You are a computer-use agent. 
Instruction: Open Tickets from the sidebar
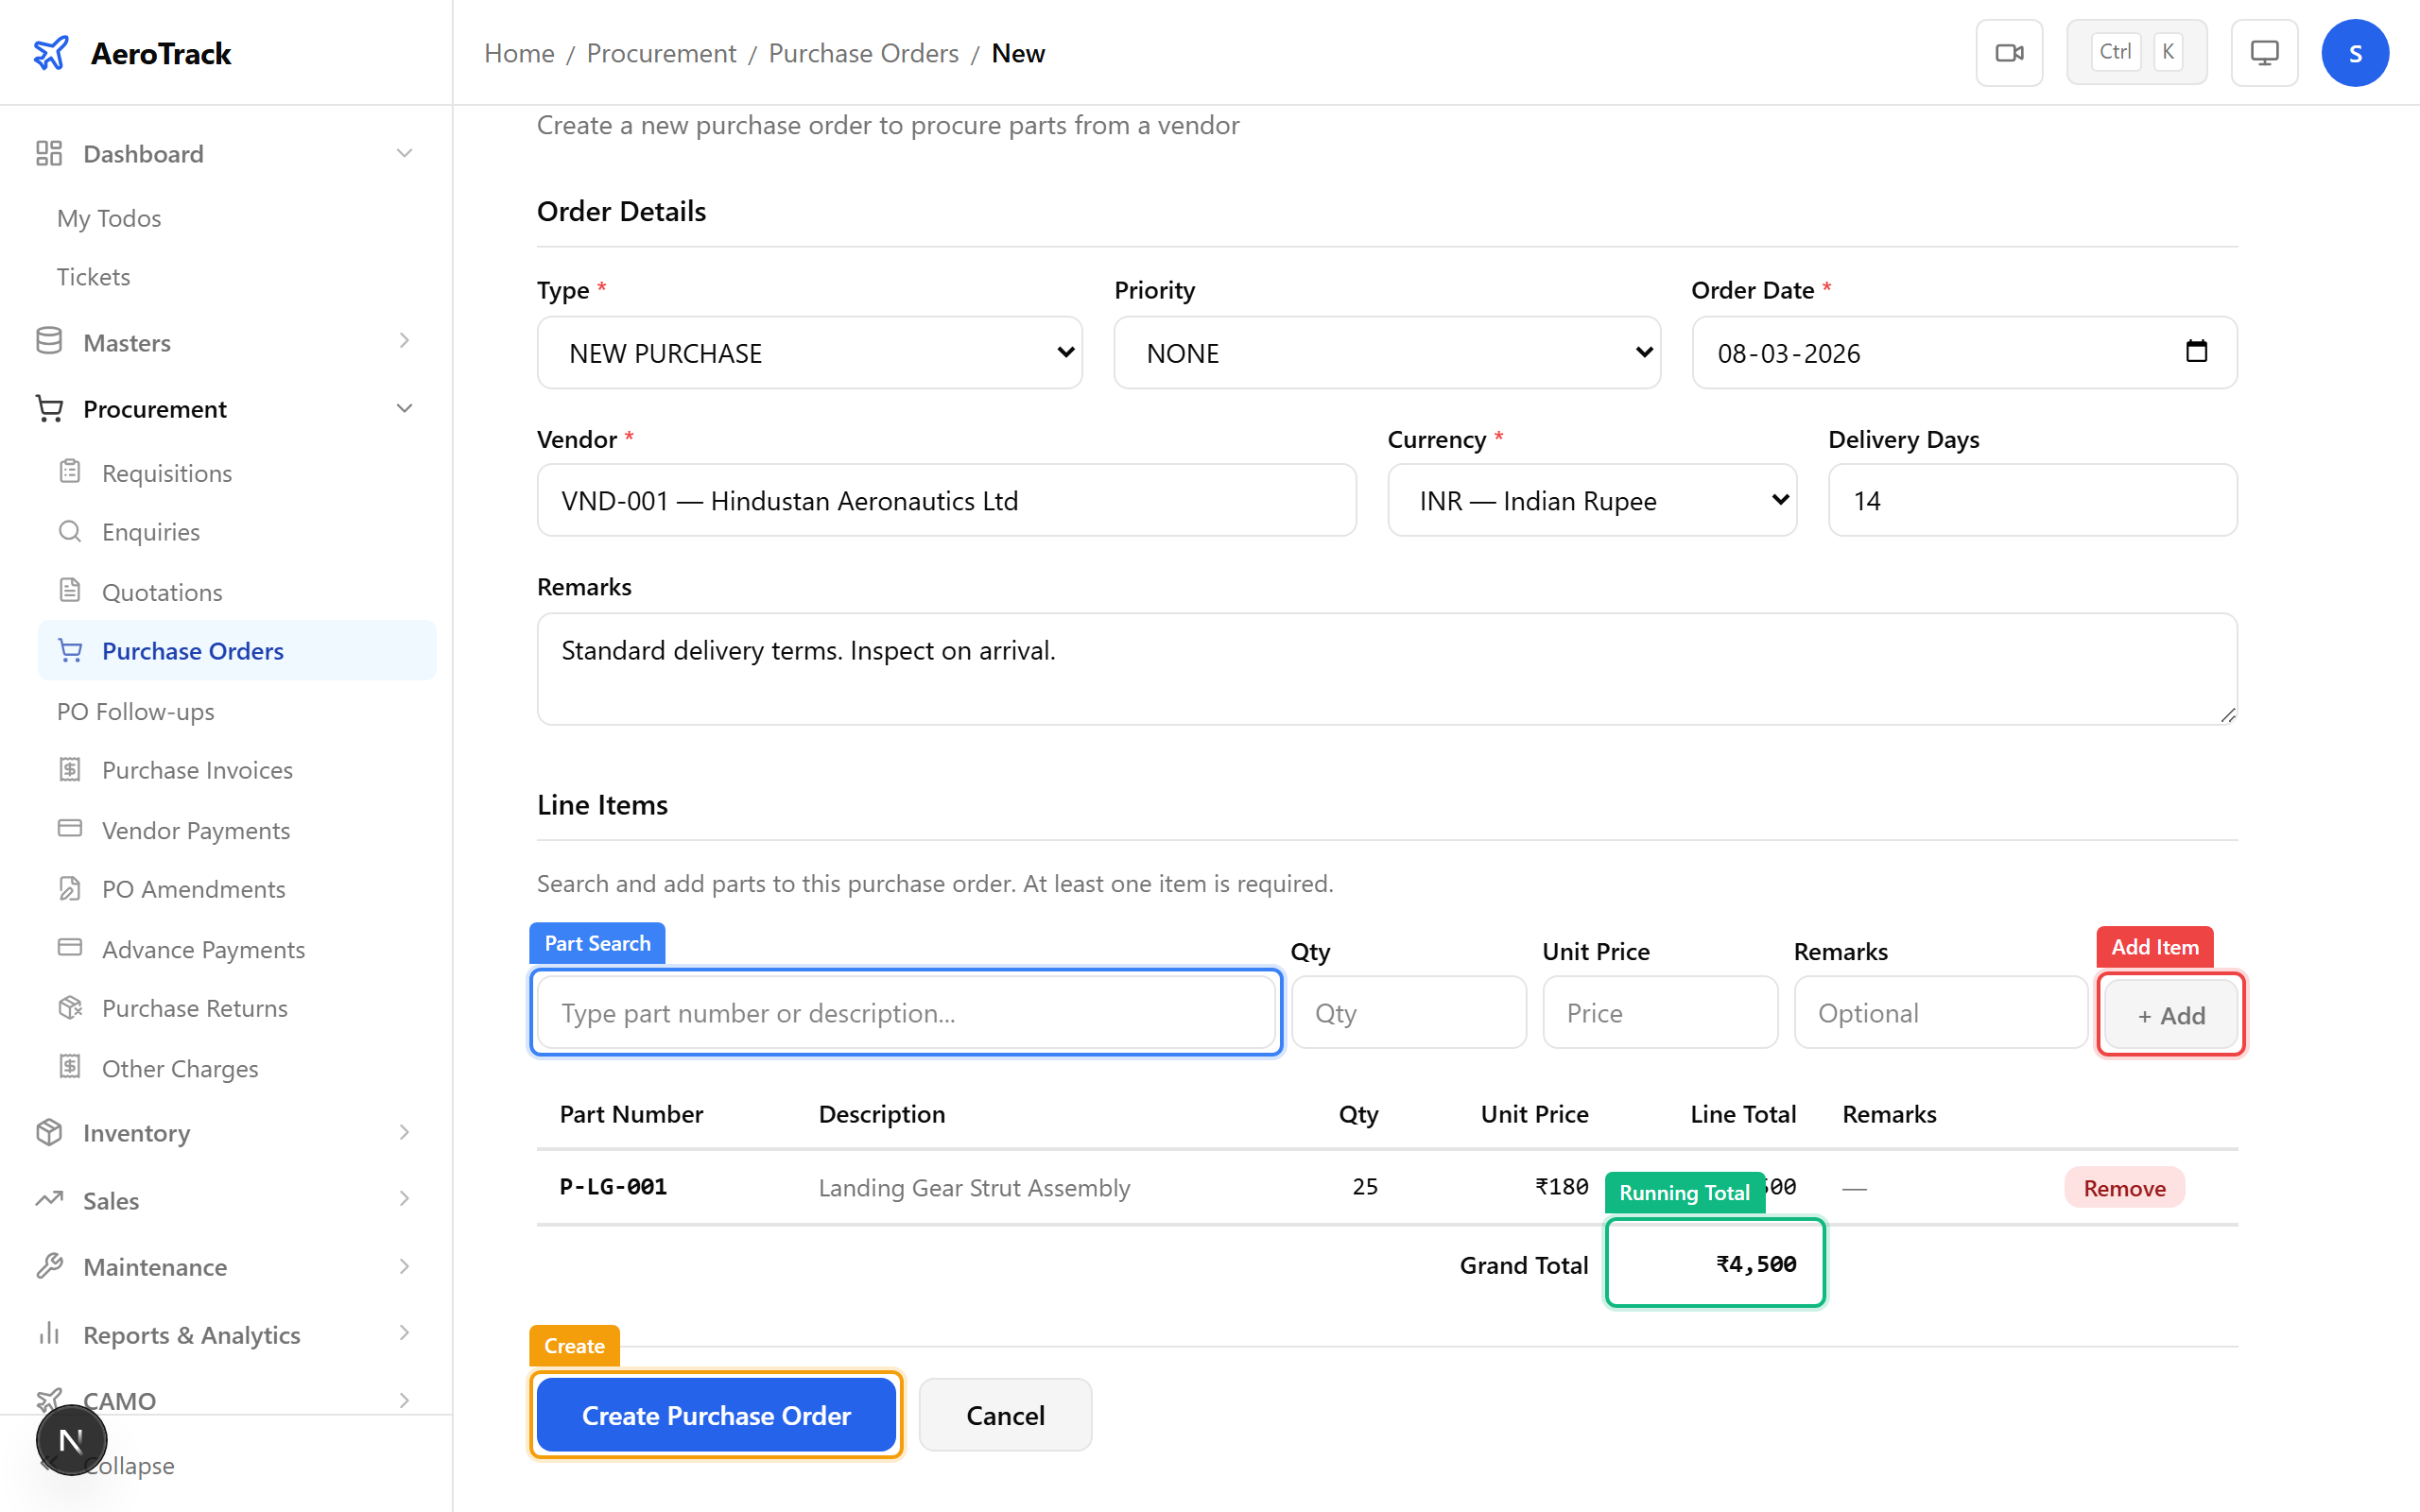click(x=93, y=276)
